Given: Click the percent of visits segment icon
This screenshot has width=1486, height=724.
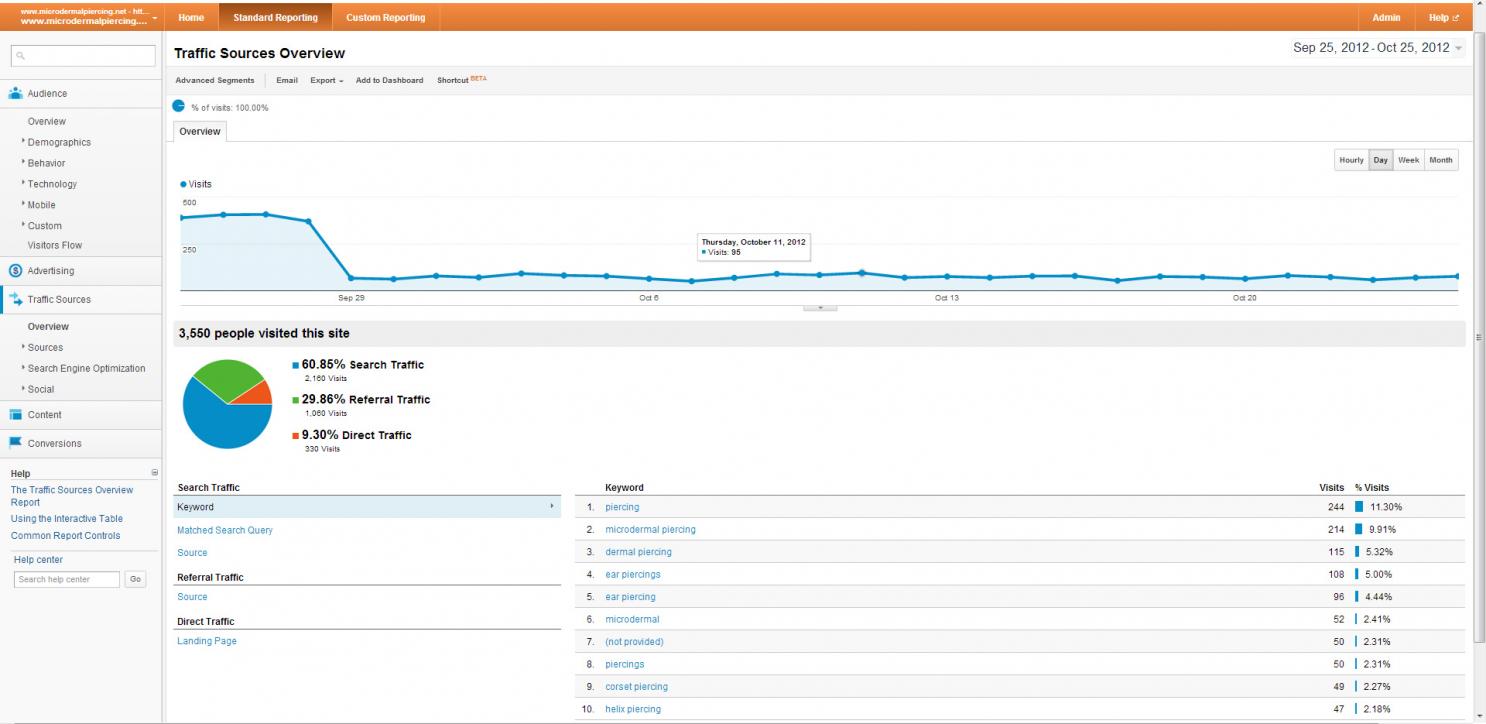Looking at the screenshot, I should [179, 106].
